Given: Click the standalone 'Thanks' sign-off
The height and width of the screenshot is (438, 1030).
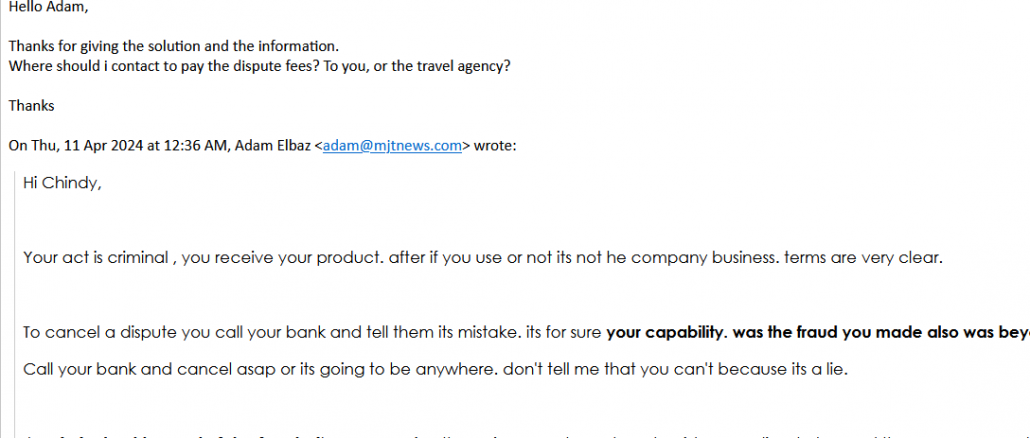Looking at the screenshot, I should tap(31, 105).
